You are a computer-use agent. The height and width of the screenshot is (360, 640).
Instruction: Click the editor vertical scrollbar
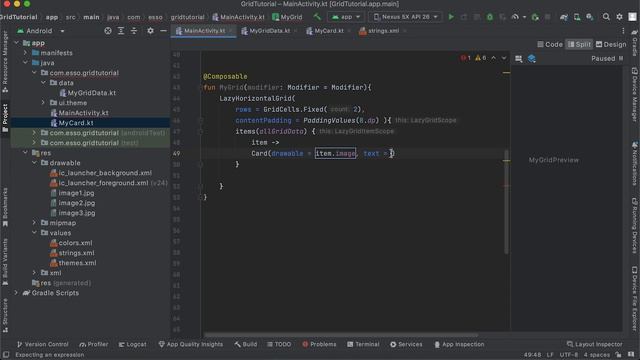coord(506,202)
